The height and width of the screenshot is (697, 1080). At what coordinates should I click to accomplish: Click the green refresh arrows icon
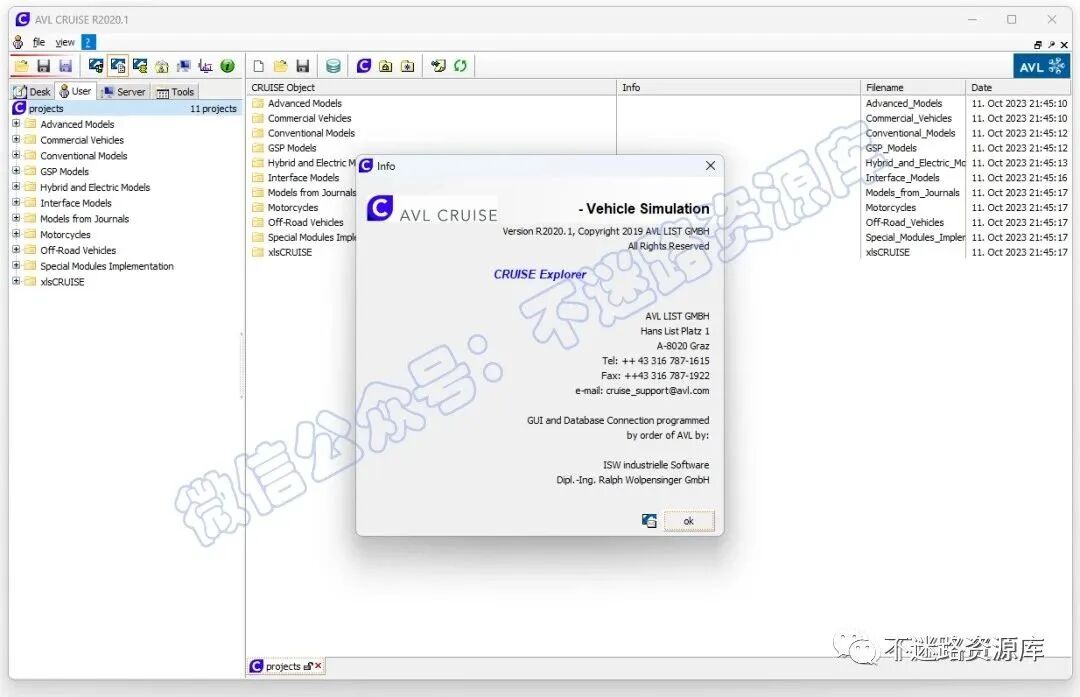coord(460,66)
